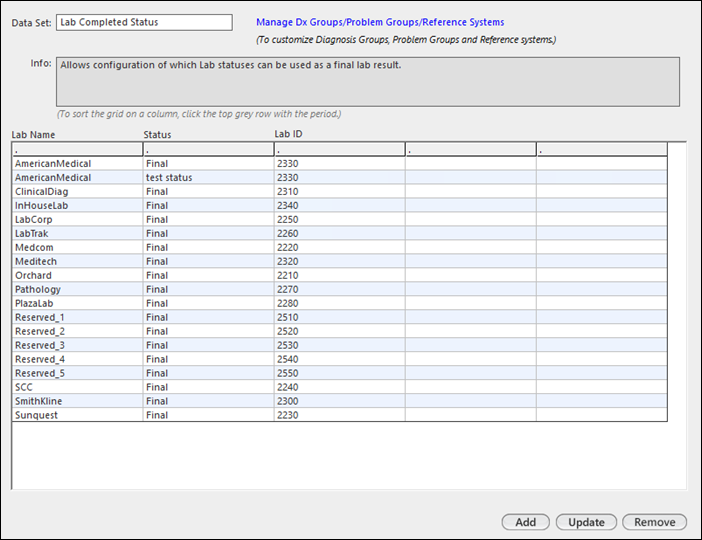
Task: Sort grid by Lab Name header cell
Action: click(77, 149)
